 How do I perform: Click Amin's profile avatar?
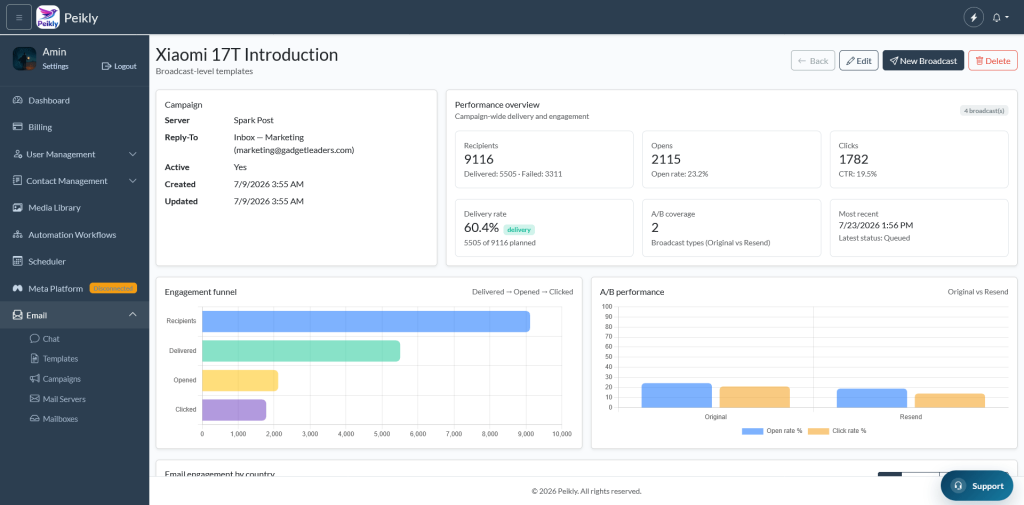coord(24,59)
